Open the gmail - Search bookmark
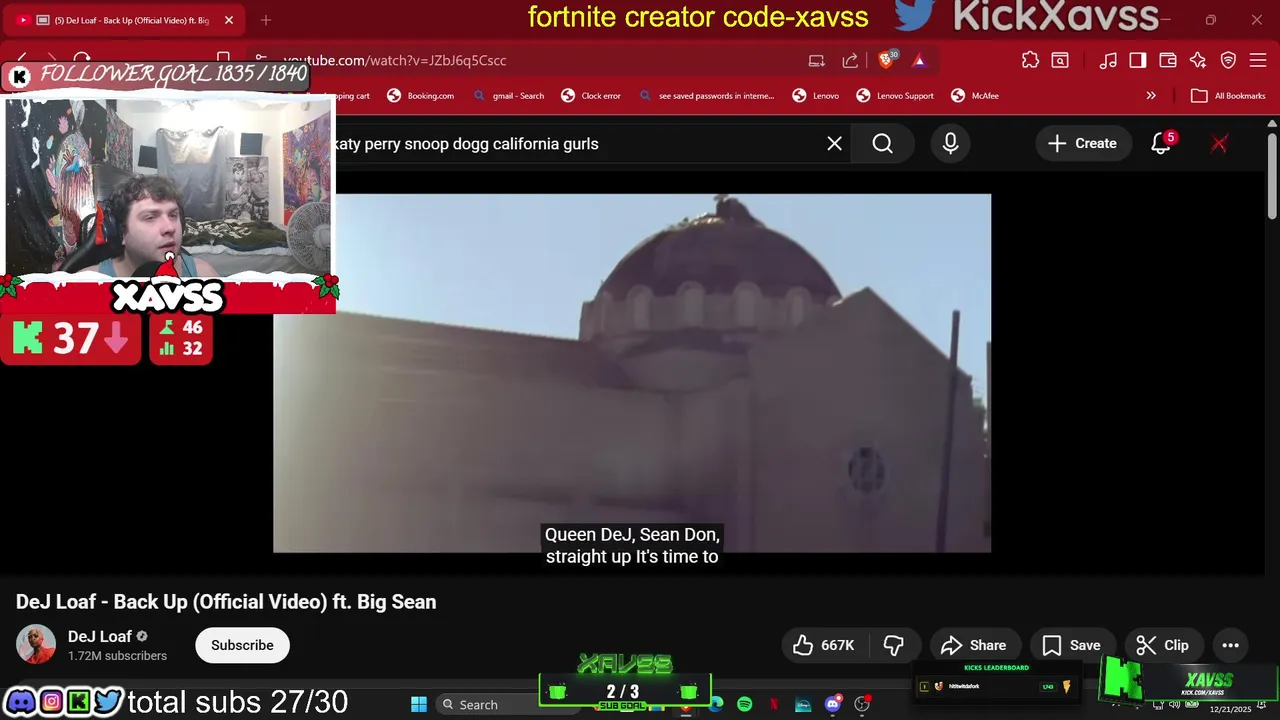This screenshot has height=720, width=1280. click(508, 96)
